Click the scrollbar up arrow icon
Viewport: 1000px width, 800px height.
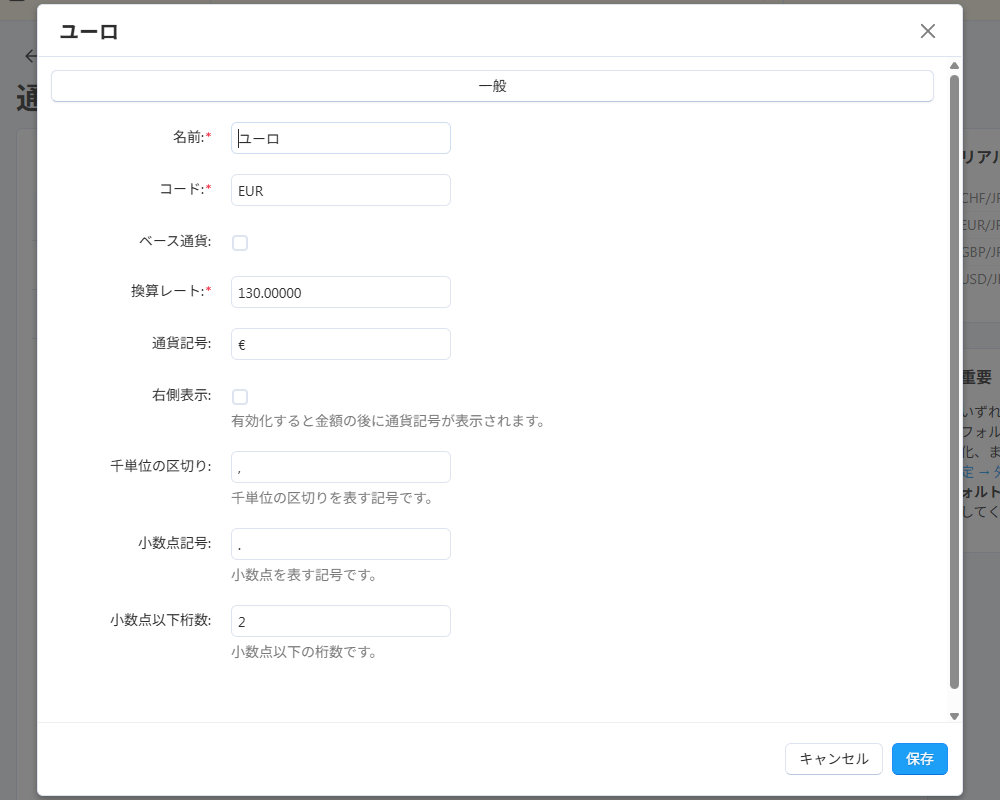click(x=953, y=68)
